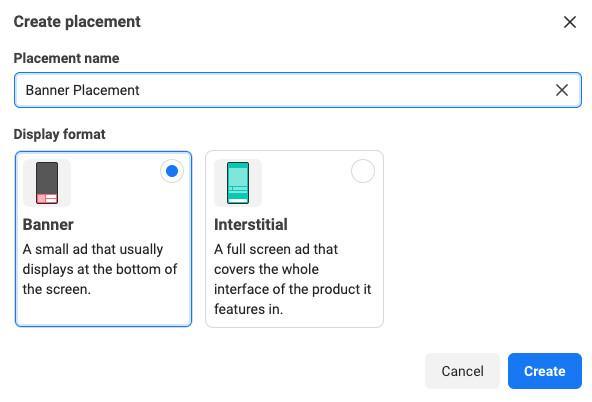Choose the Interstitial display format card
Image resolution: width=592 pixels, height=402 pixels.
click(x=294, y=239)
